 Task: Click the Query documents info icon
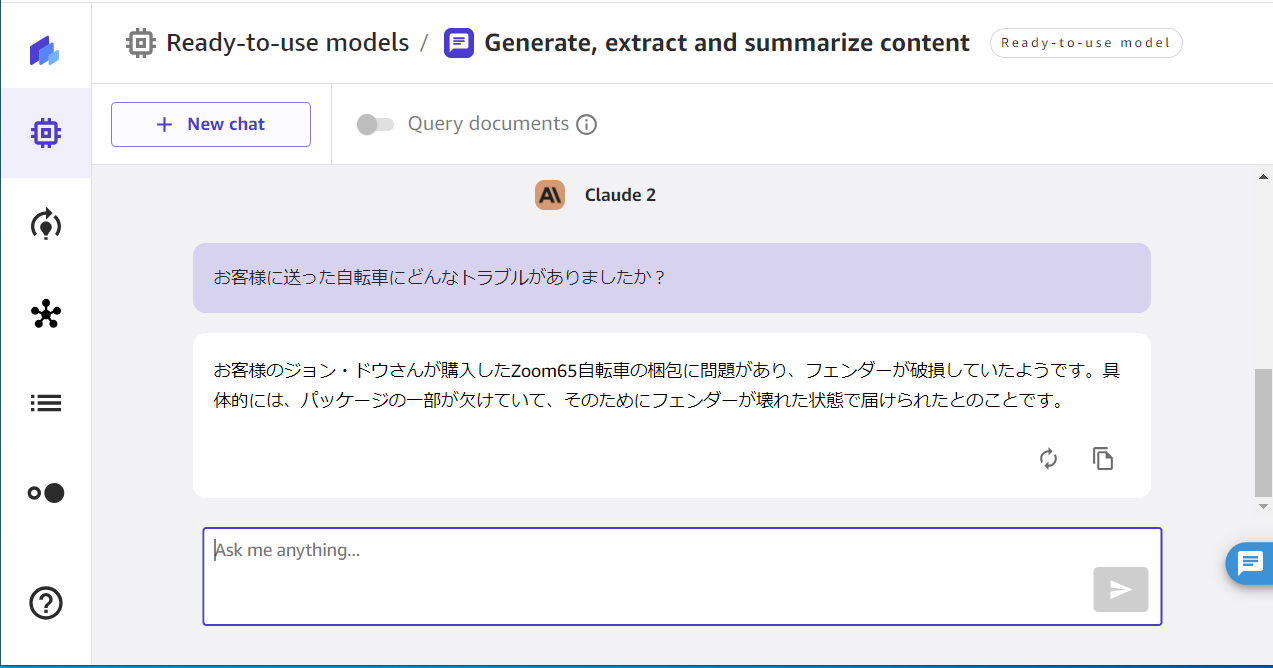coord(587,125)
